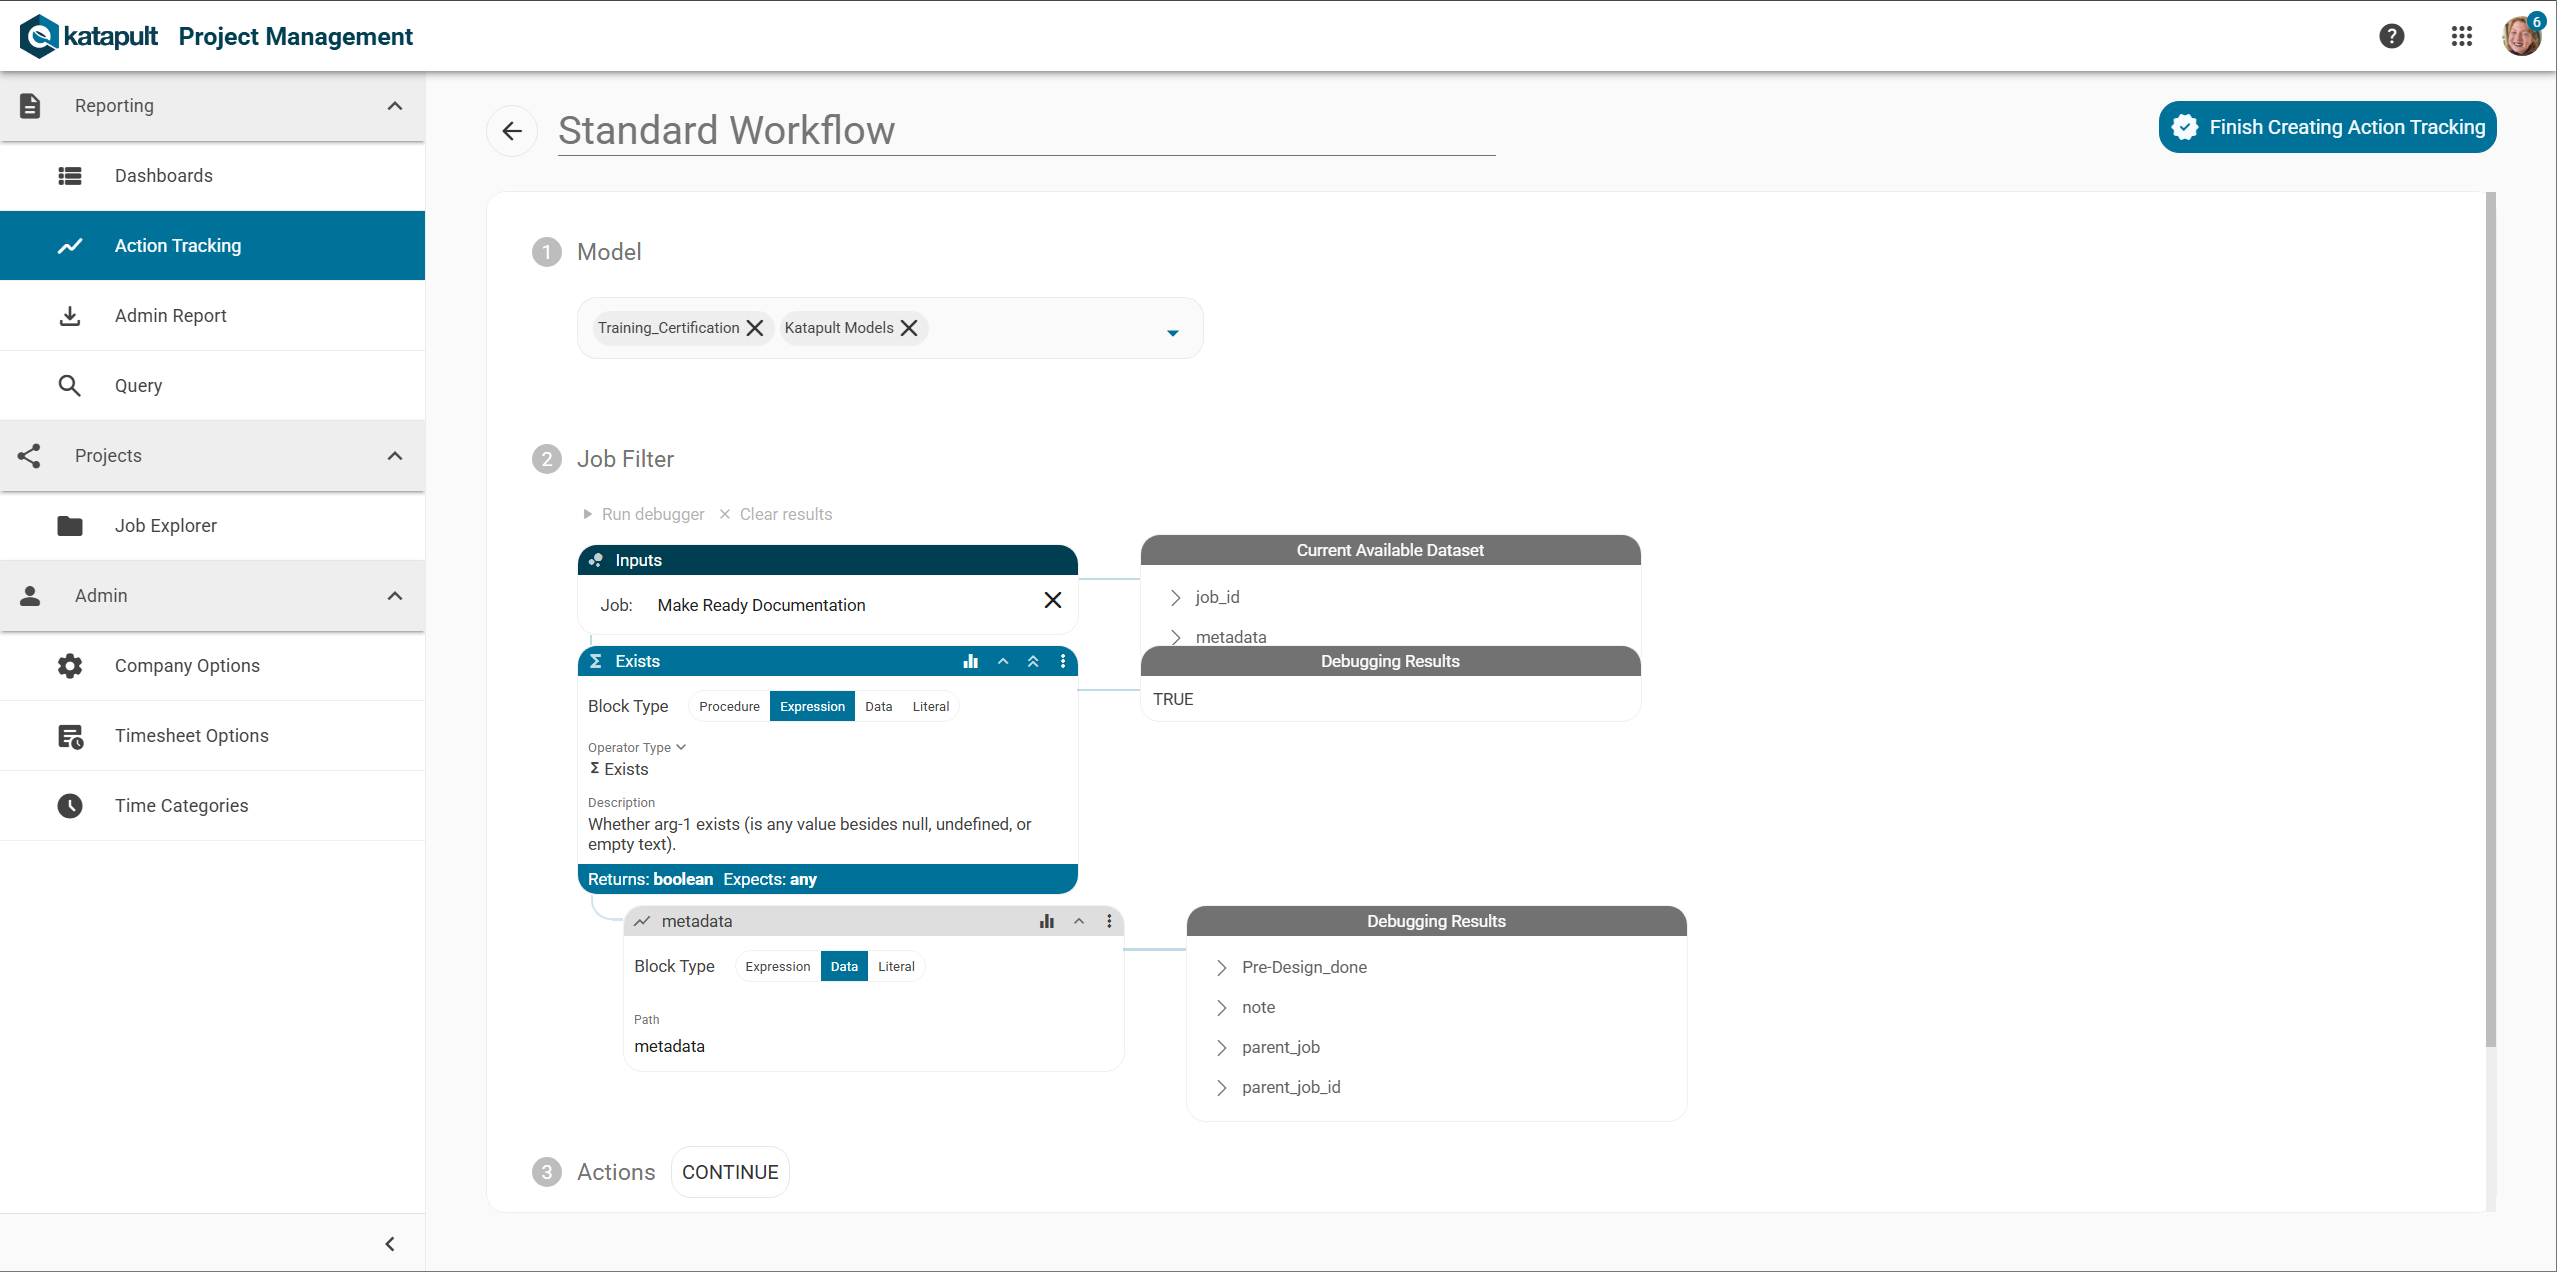Click Finish Creating Action Tracking button
2557x1272 pixels.
click(2326, 127)
